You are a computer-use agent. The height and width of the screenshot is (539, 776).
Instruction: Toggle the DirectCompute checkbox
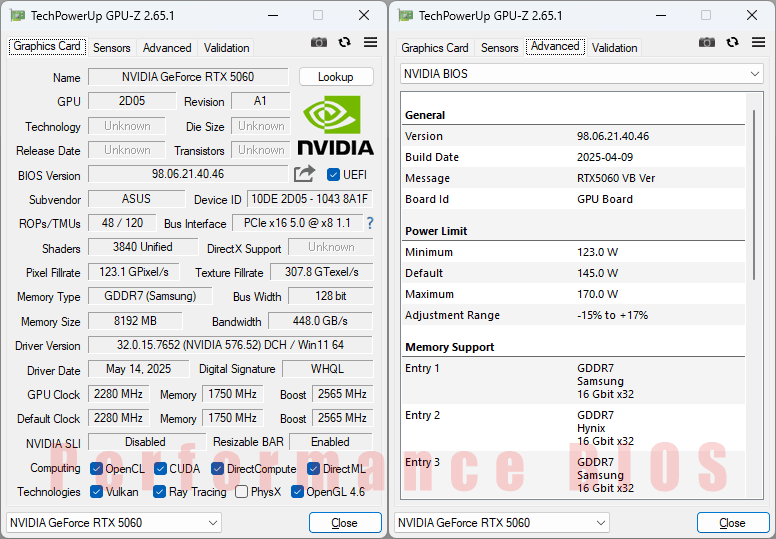click(x=217, y=469)
